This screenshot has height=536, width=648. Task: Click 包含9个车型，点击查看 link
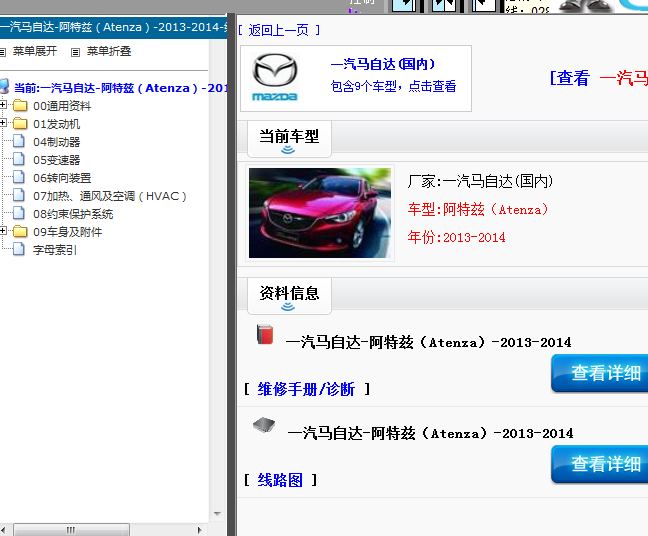tap(393, 86)
